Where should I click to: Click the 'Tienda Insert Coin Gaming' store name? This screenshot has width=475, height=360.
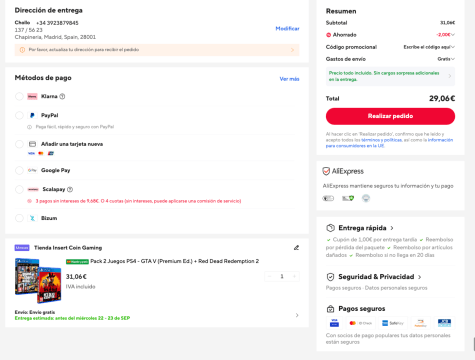(x=68, y=248)
